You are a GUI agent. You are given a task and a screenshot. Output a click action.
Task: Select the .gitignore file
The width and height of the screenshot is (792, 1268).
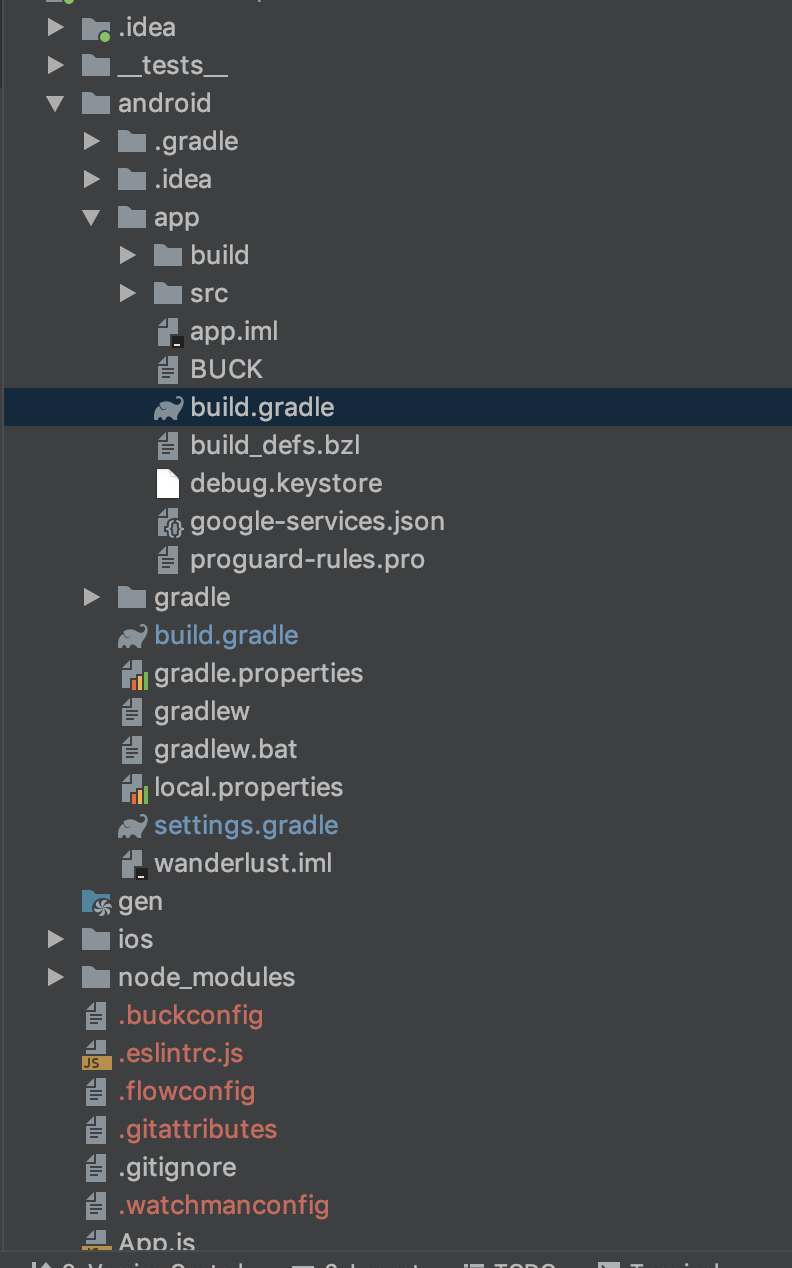coord(177,1168)
